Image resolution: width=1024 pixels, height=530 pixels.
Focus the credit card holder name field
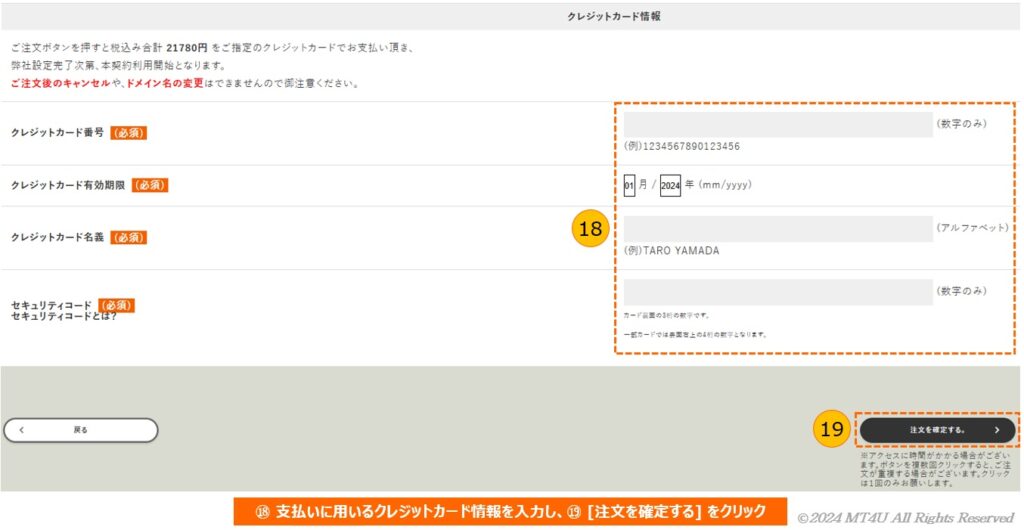[x=778, y=229]
